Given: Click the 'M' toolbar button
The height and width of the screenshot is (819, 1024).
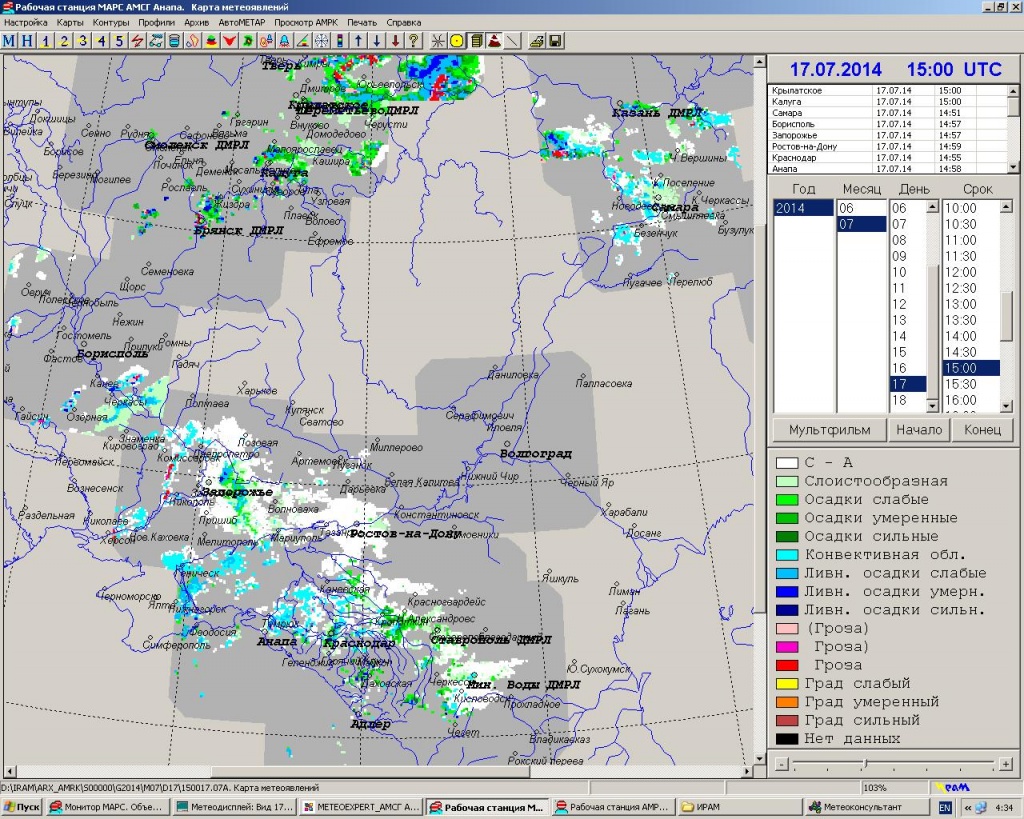Looking at the screenshot, I should tap(9, 41).
